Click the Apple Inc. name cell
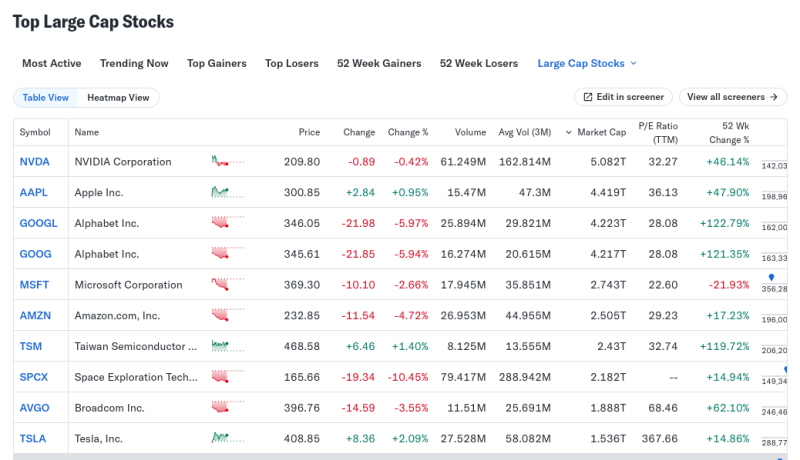 pyautogui.click(x=99, y=192)
